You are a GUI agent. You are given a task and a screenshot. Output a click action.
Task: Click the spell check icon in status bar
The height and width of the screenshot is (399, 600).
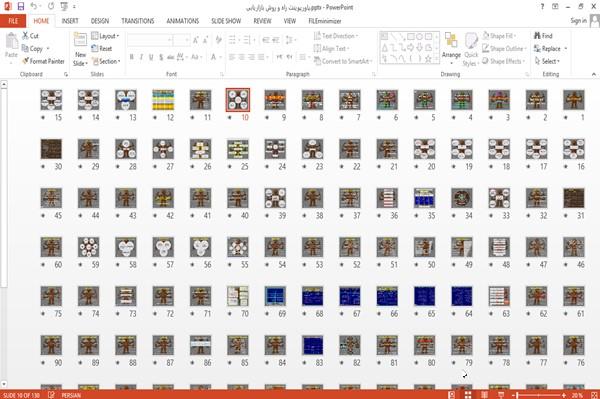point(51,395)
